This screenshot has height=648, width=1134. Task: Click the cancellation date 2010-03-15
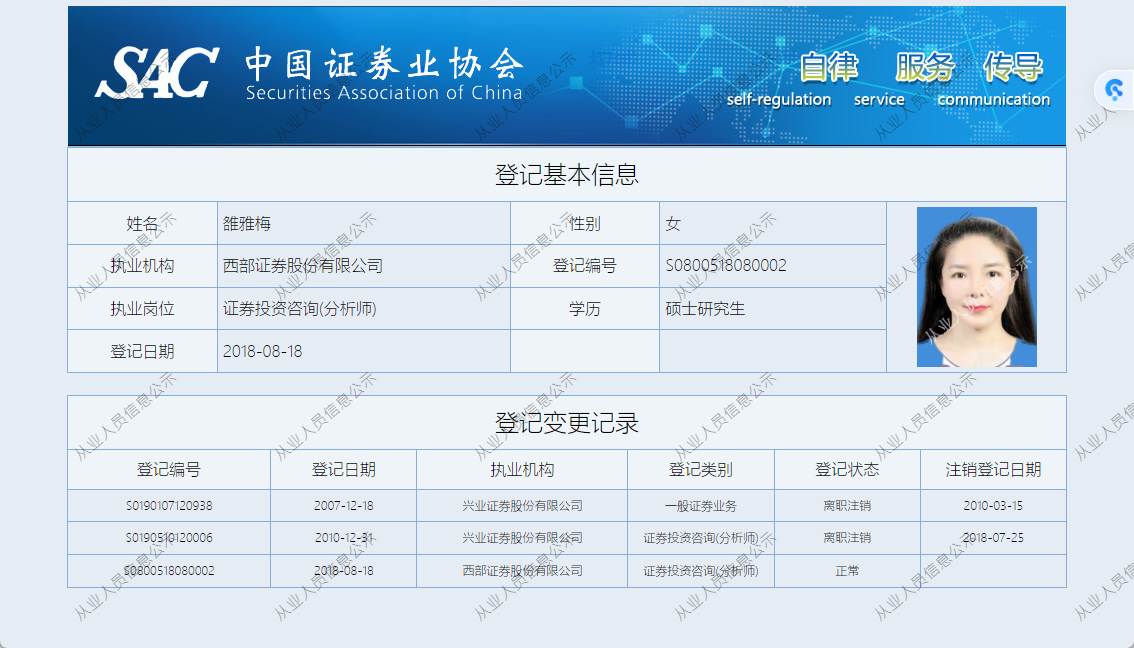point(993,506)
